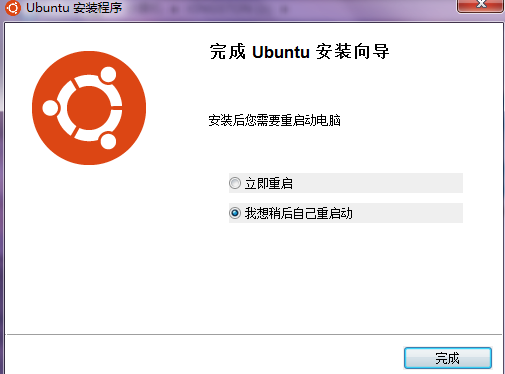Close the Ubuntu 安装程序 window

(481, 5)
